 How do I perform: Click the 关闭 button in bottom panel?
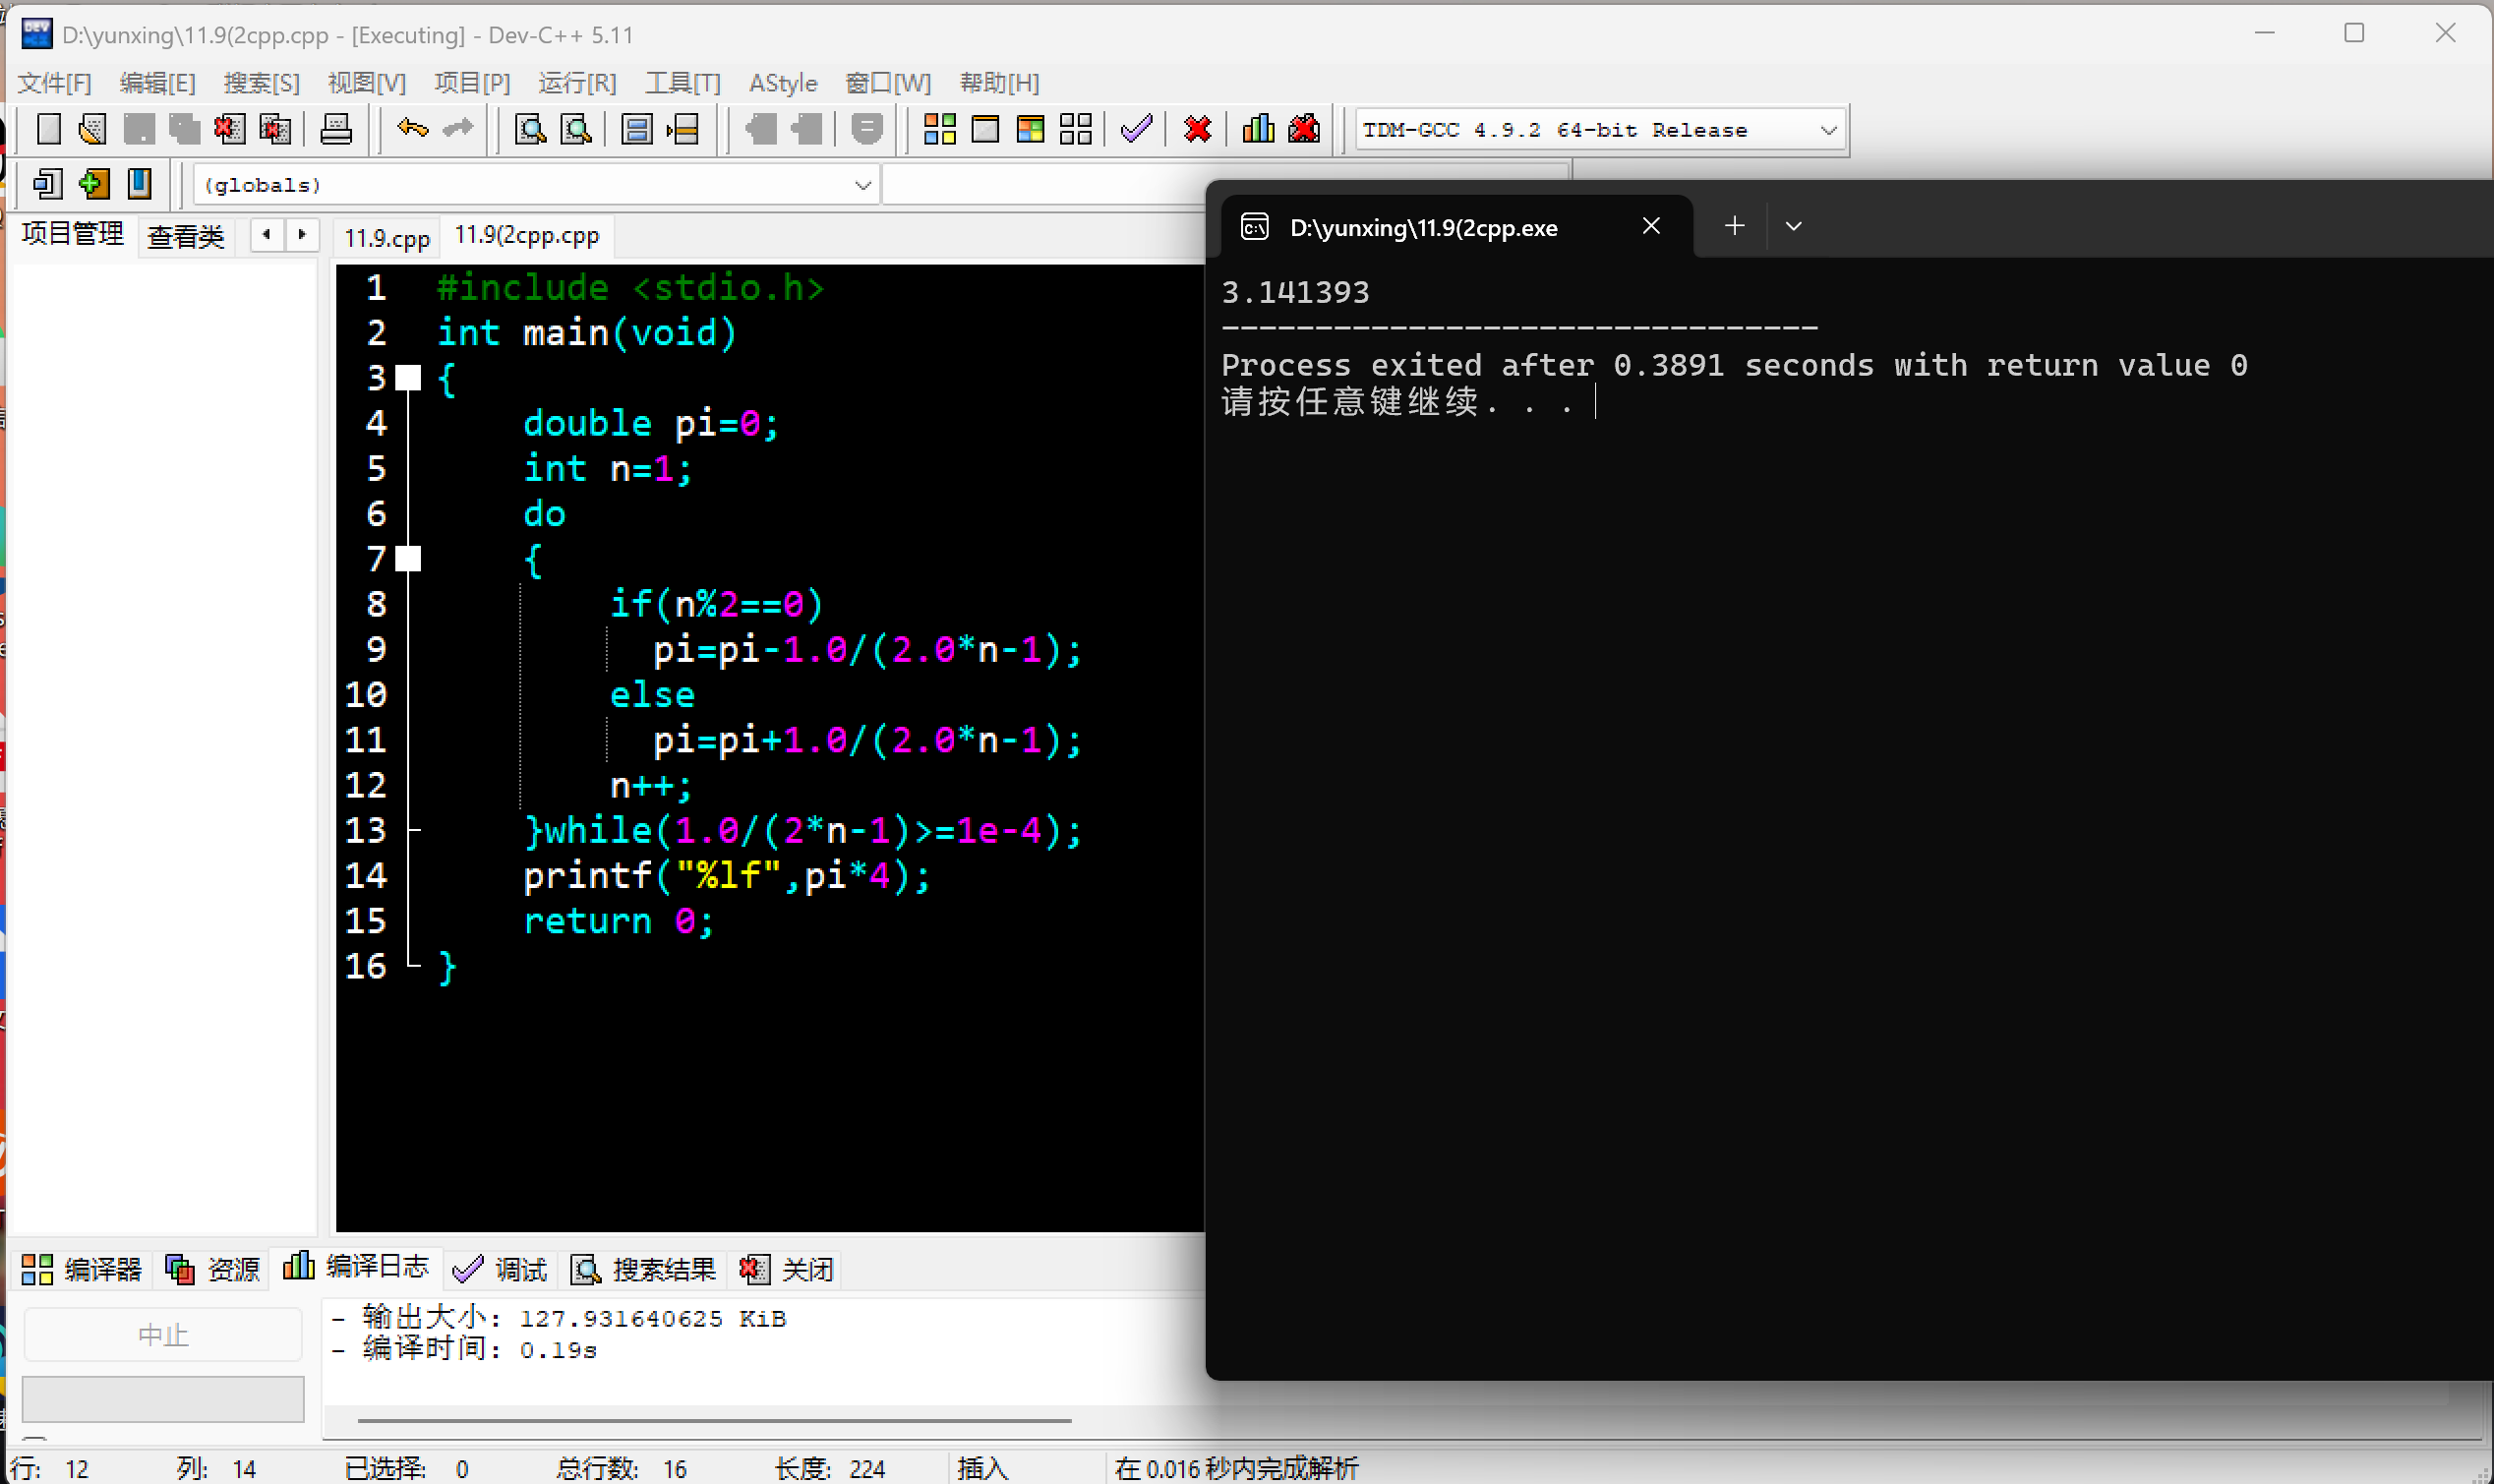[x=787, y=1270]
